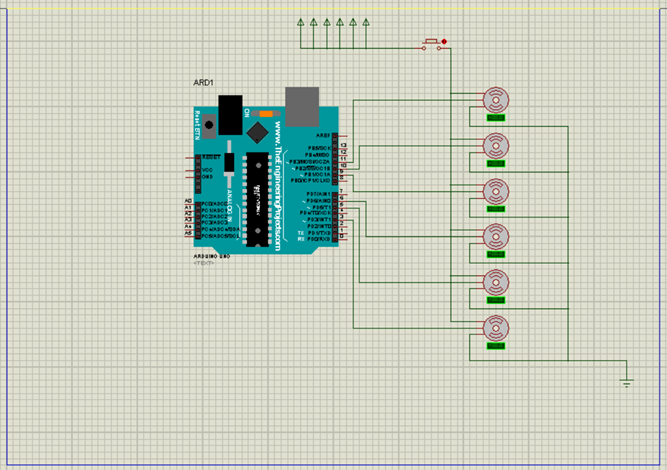
Task: Click green angle readout under third servo
Action: (x=496, y=209)
